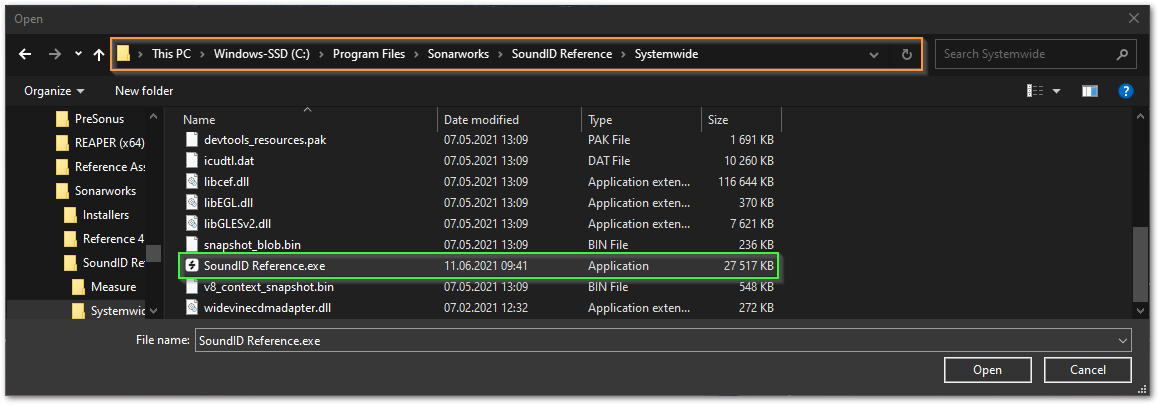
Task: Select SoundID Reference breadcrumb segment
Action: pos(562,54)
